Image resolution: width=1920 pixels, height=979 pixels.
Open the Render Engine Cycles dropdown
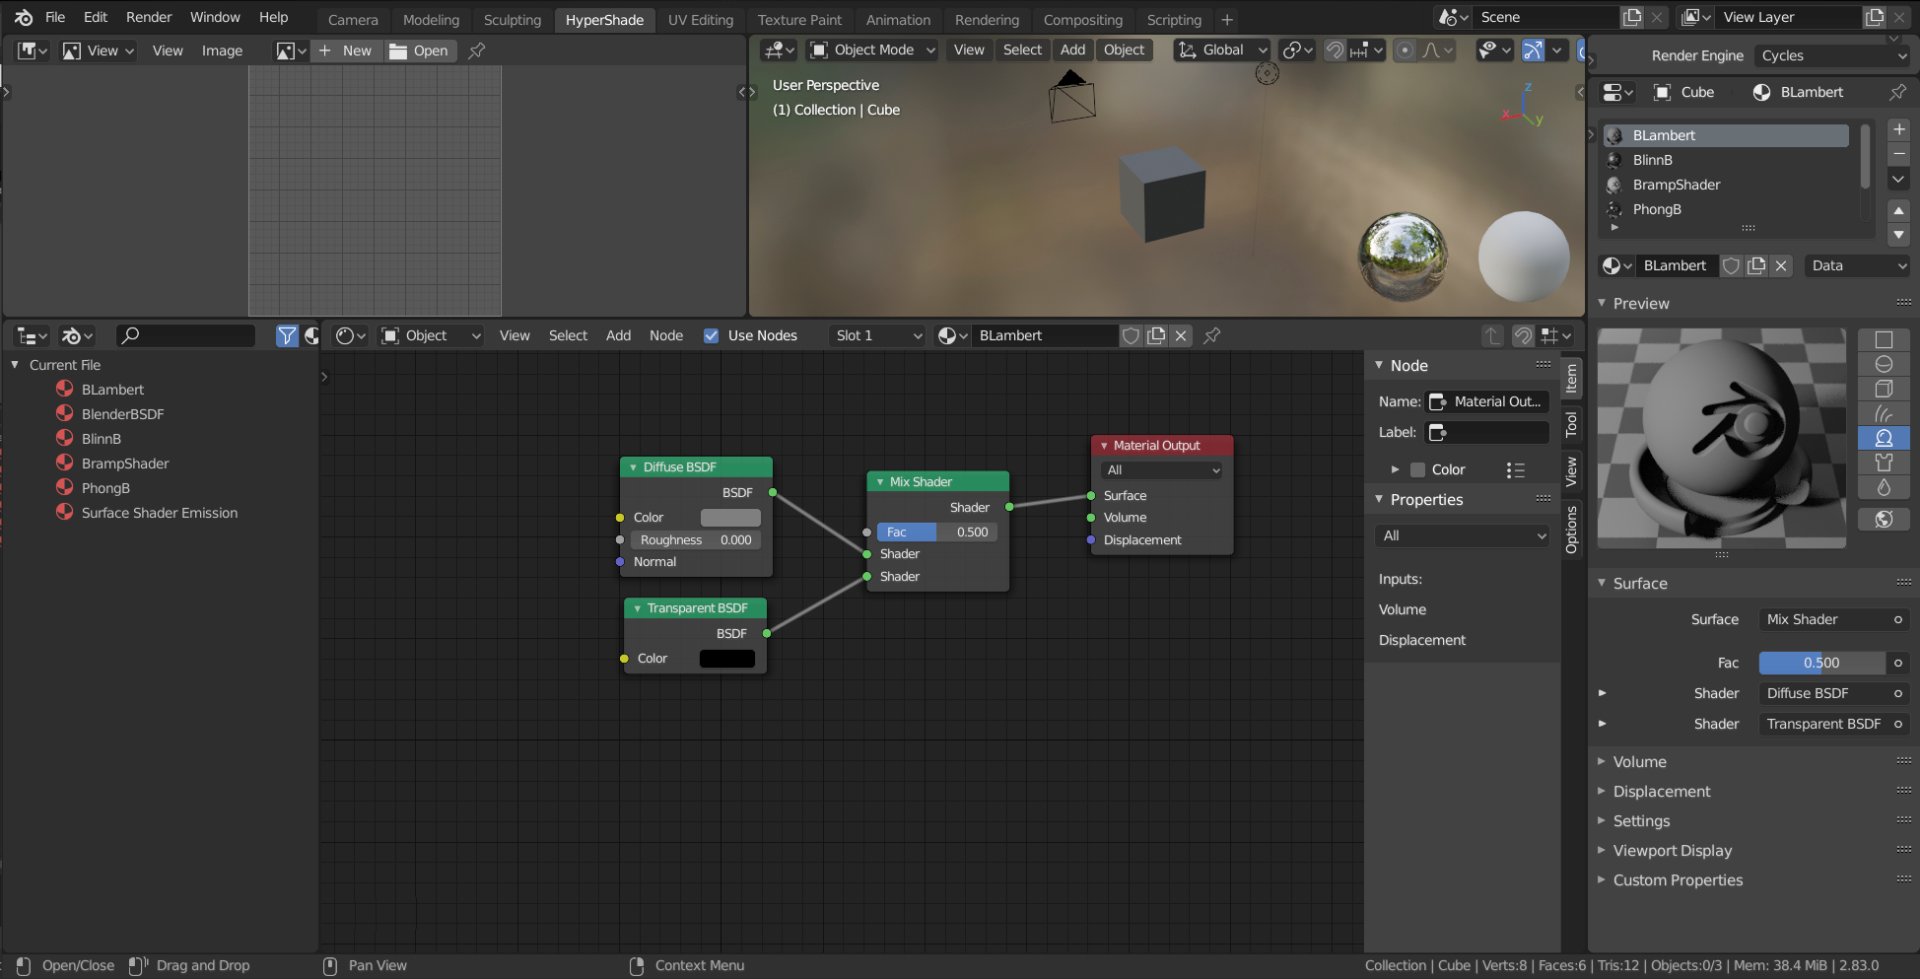point(1833,56)
